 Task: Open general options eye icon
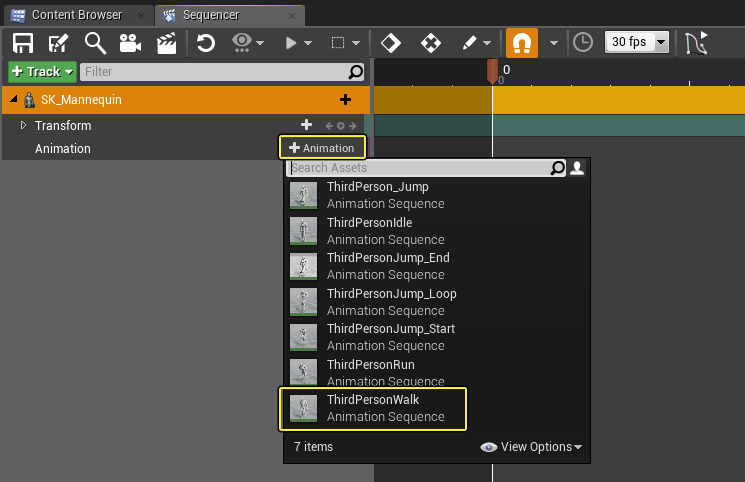[242, 43]
